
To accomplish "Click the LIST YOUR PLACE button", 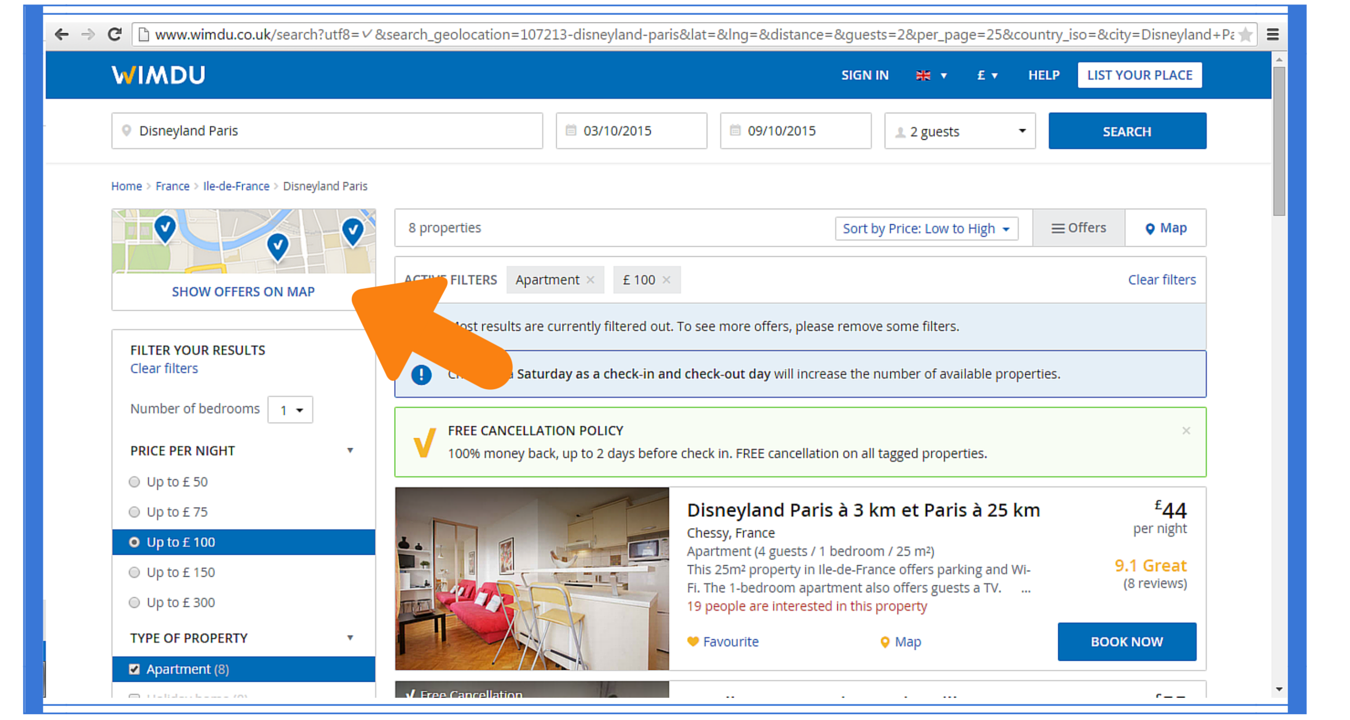I will [x=1140, y=75].
